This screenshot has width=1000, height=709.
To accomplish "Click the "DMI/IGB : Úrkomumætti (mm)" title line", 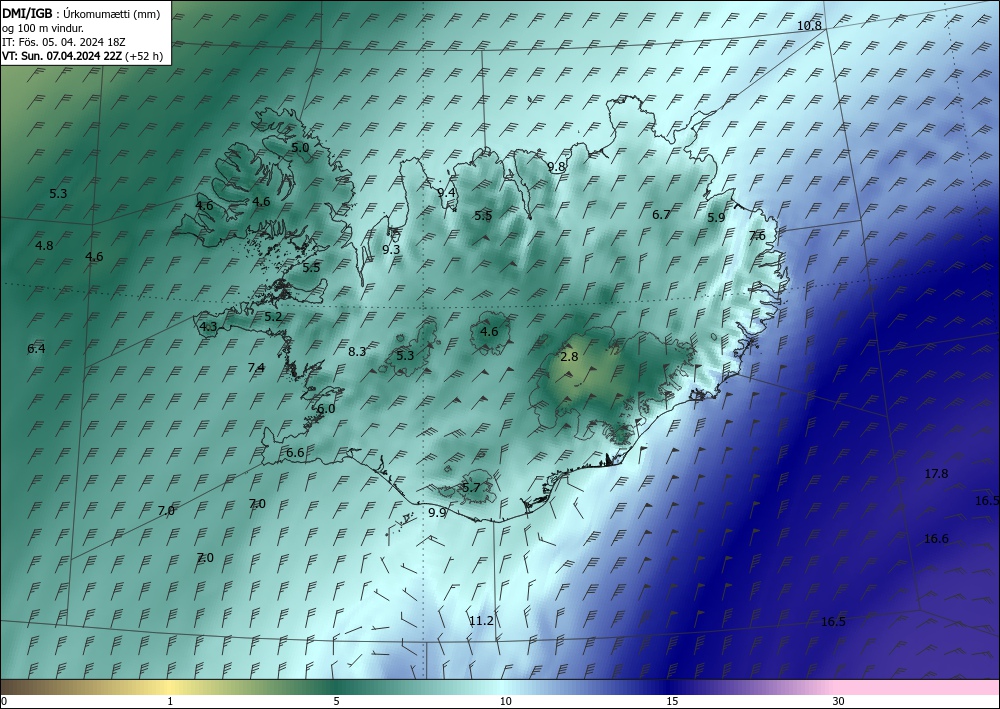I will point(81,14).
